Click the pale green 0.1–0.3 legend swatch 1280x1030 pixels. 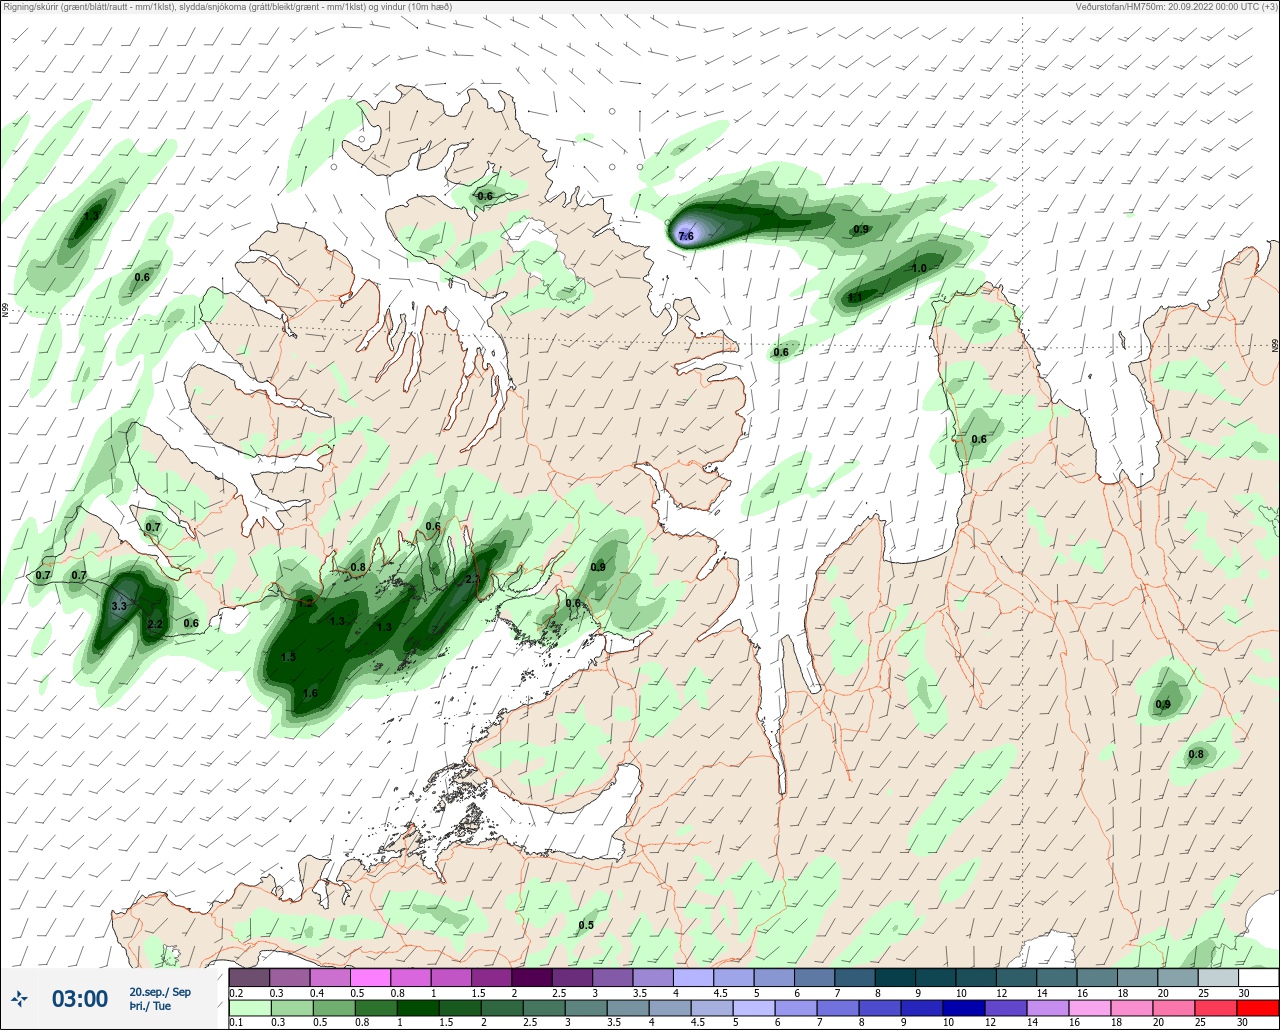coord(249,1008)
